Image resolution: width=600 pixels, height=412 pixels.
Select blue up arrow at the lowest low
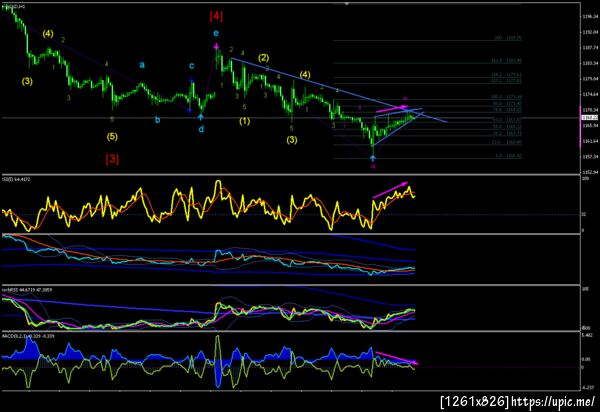[373, 157]
